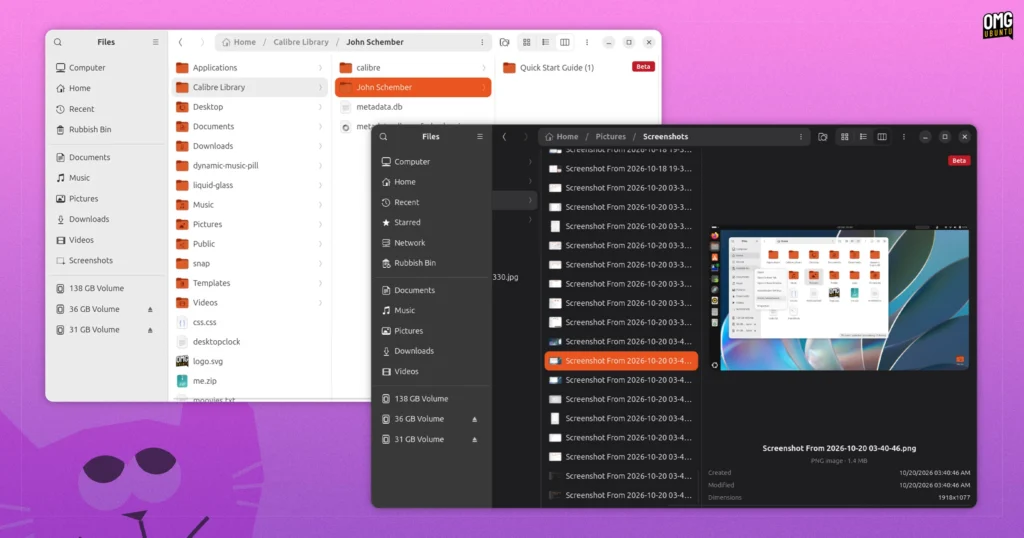Viewport: 1024px width, 538px height.
Task: Select the Calibre Library folder row
Action: click(x=249, y=87)
